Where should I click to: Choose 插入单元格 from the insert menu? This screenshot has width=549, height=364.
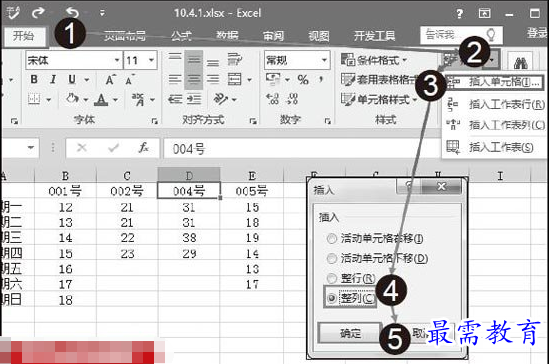pyautogui.click(x=494, y=82)
